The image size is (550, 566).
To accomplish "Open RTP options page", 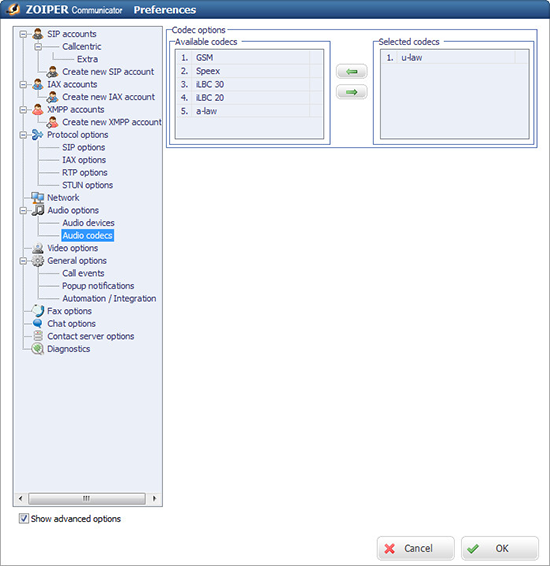I will [x=85, y=173].
